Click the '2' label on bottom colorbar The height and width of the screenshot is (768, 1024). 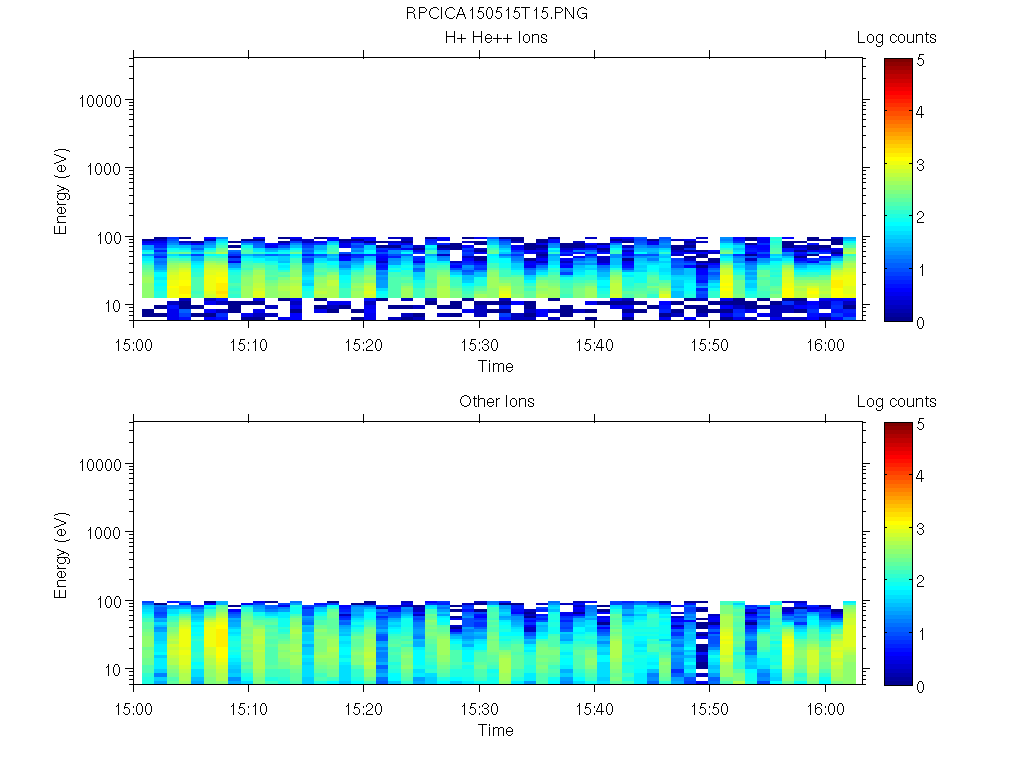click(920, 581)
